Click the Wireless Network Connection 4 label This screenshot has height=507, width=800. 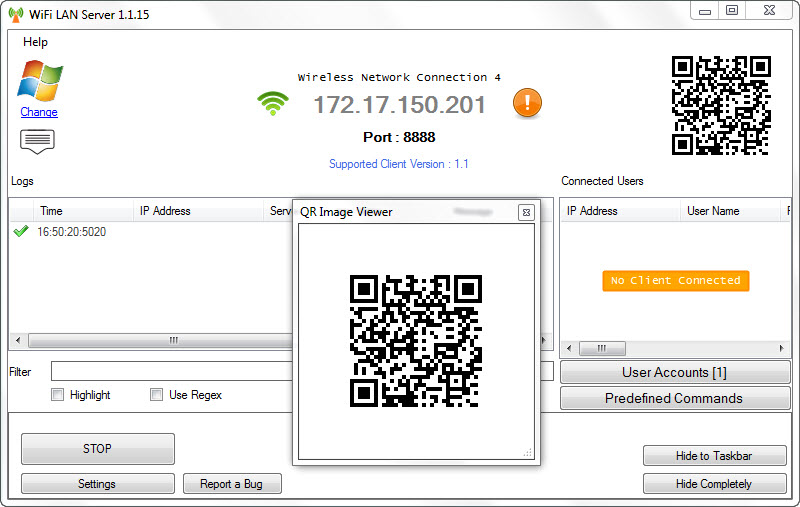399,78
